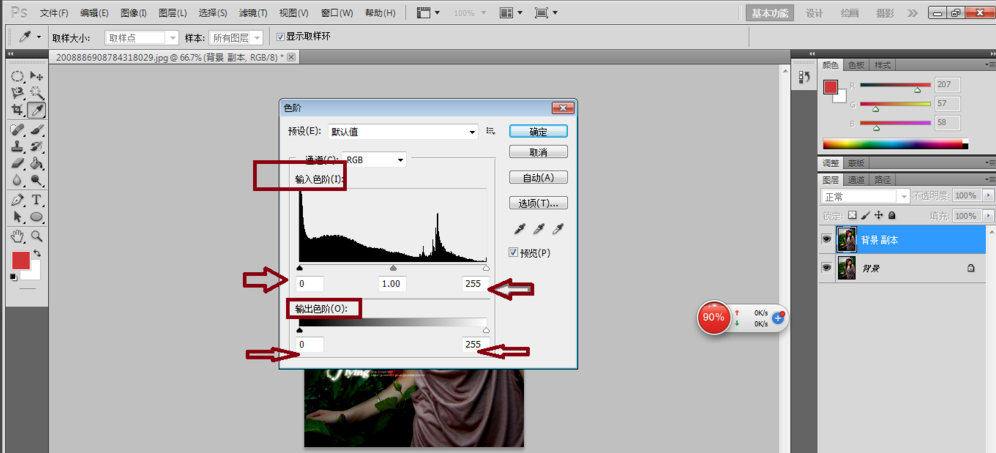Select the Paint Bucket tool
This screenshot has height=453, width=996.
tap(37, 163)
